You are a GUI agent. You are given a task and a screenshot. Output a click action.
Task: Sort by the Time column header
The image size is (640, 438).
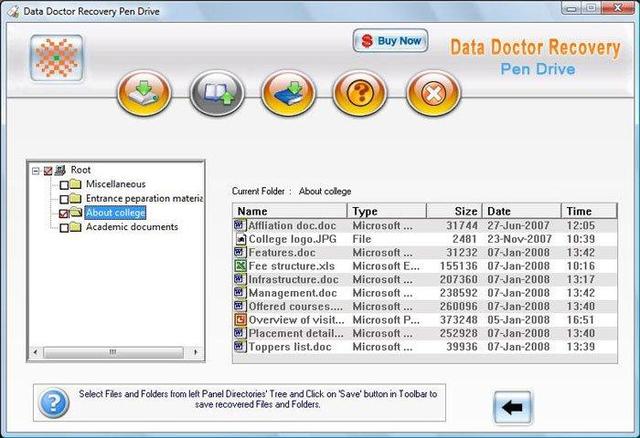click(589, 211)
